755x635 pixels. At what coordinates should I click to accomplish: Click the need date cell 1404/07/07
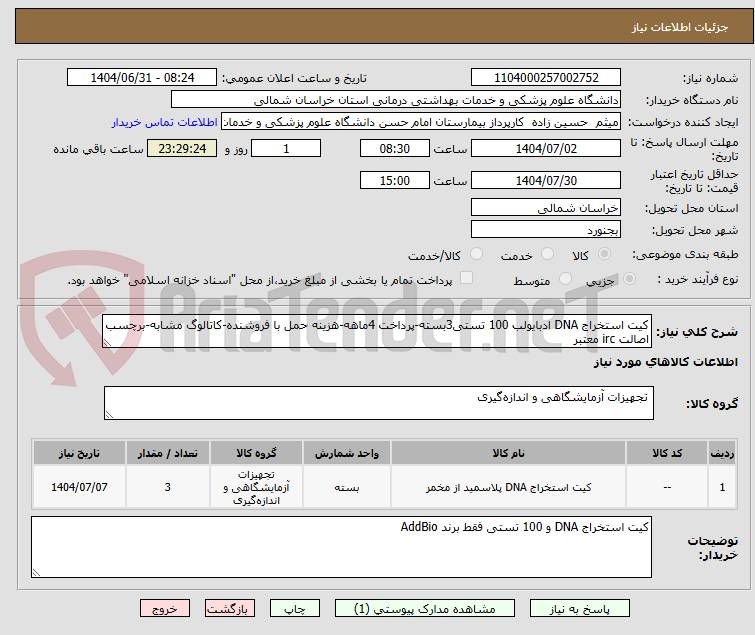79,487
